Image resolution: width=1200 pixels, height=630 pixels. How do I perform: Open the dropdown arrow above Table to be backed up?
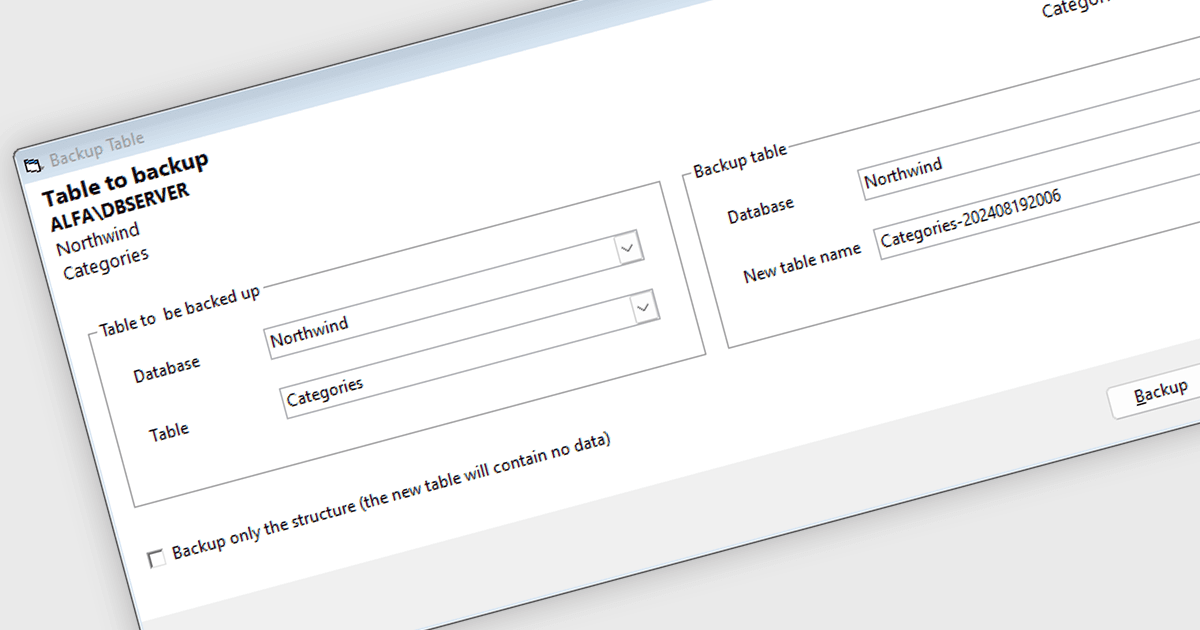(x=628, y=248)
